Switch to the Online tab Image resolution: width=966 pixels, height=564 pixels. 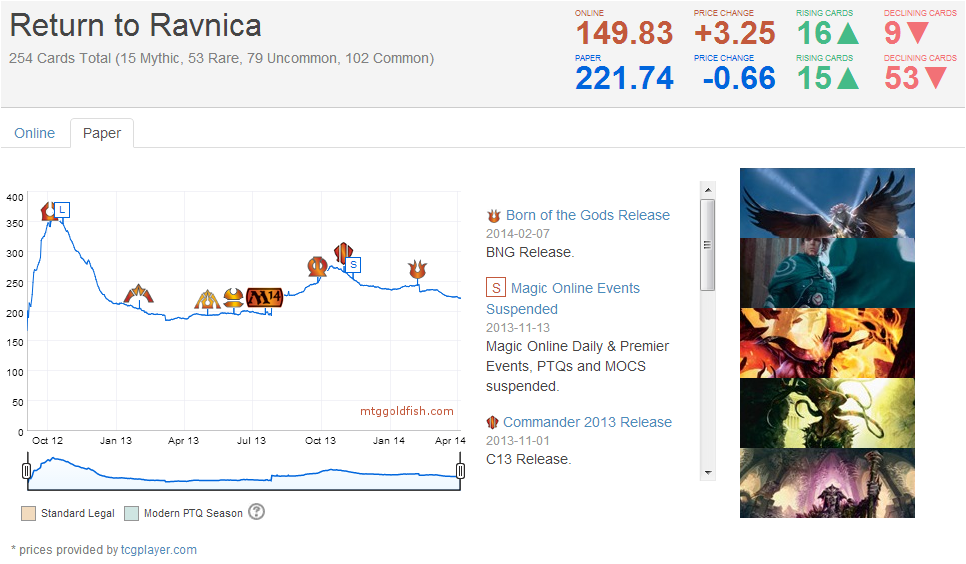click(35, 133)
